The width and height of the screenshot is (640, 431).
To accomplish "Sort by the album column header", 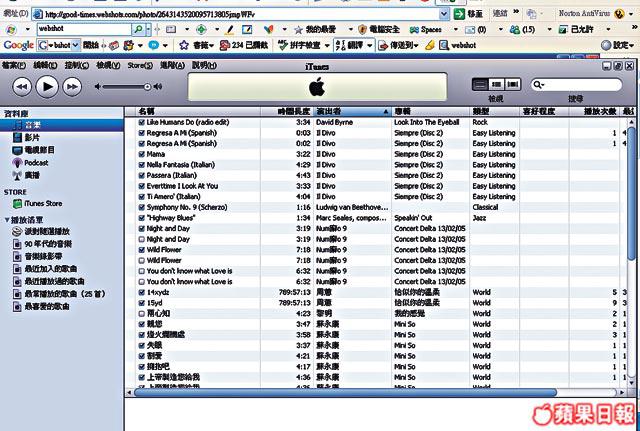I will tap(431, 111).
